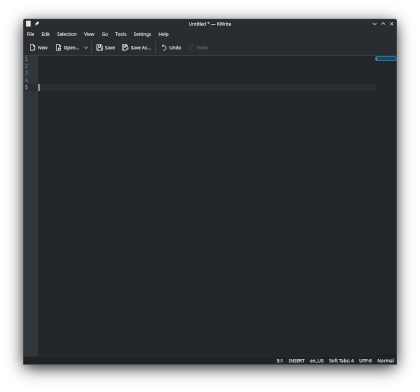The image size is (420, 392).
Task: Open the Normal highlighting mode selector
Action: pyautogui.click(x=386, y=361)
